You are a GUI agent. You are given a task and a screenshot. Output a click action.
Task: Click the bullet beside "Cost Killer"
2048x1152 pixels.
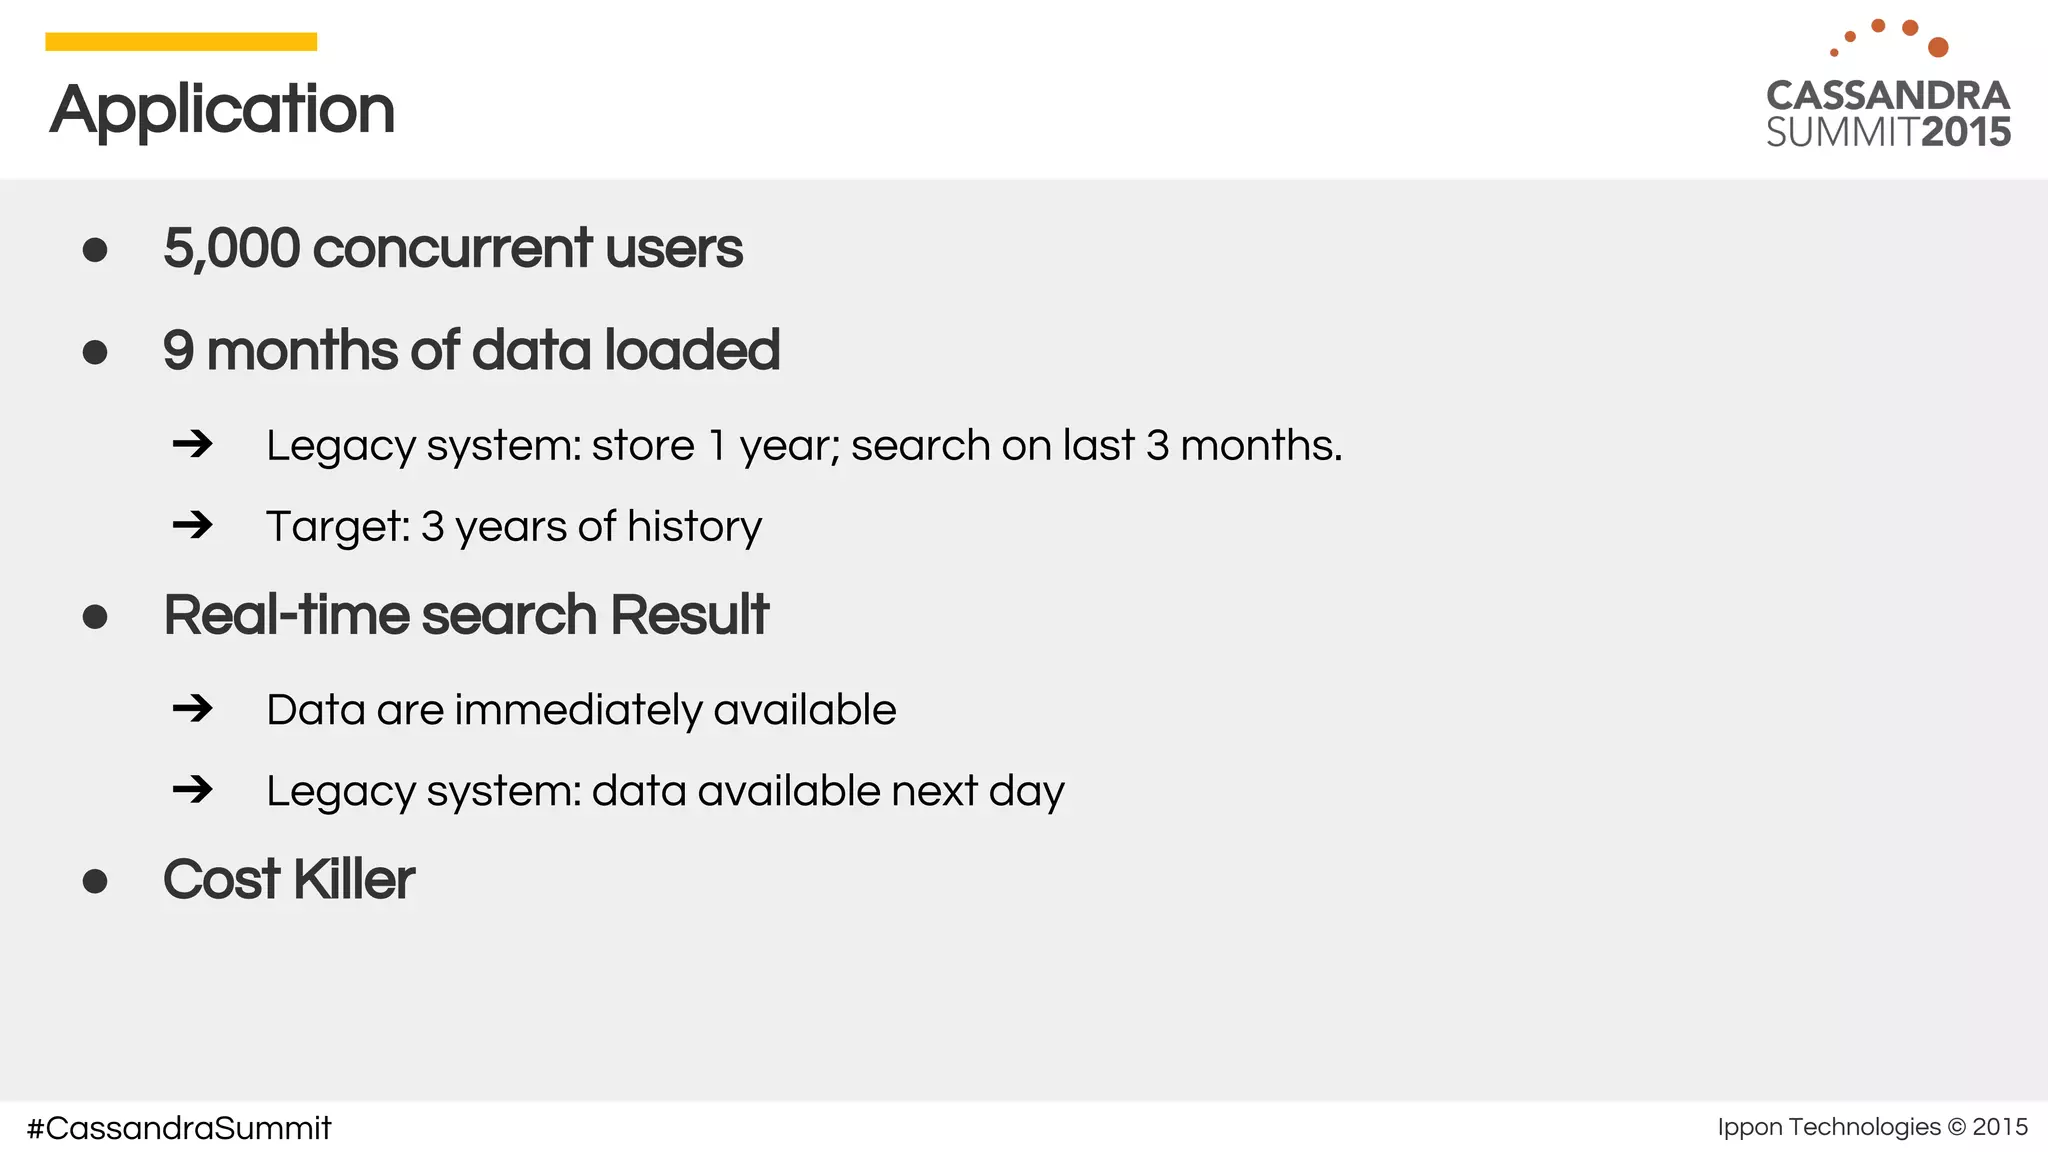[95, 881]
